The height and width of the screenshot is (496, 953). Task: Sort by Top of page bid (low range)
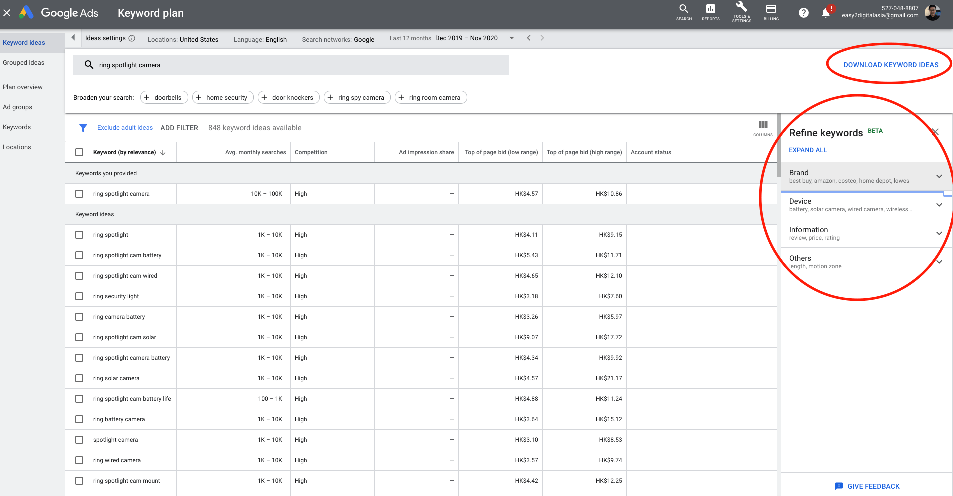pos(501,153)
